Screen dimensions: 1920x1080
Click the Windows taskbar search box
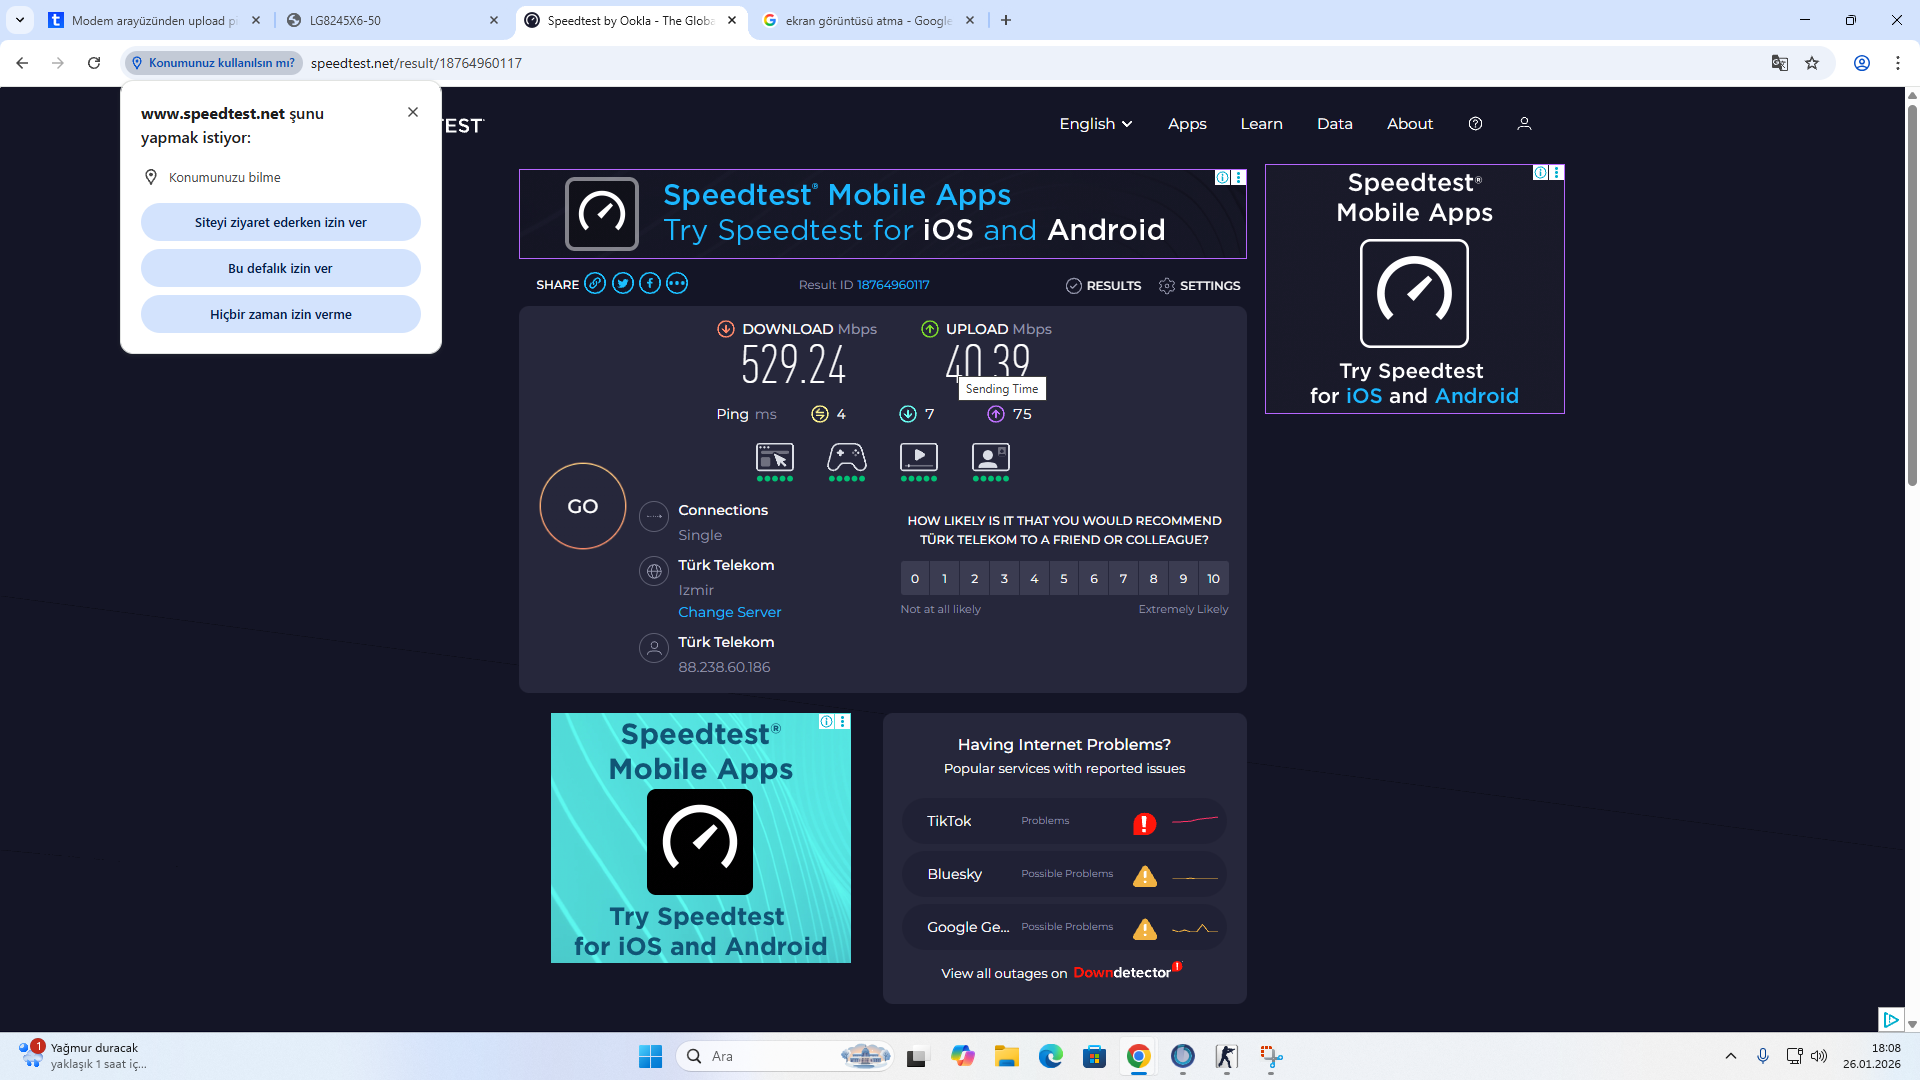(x=786, y=1056)
